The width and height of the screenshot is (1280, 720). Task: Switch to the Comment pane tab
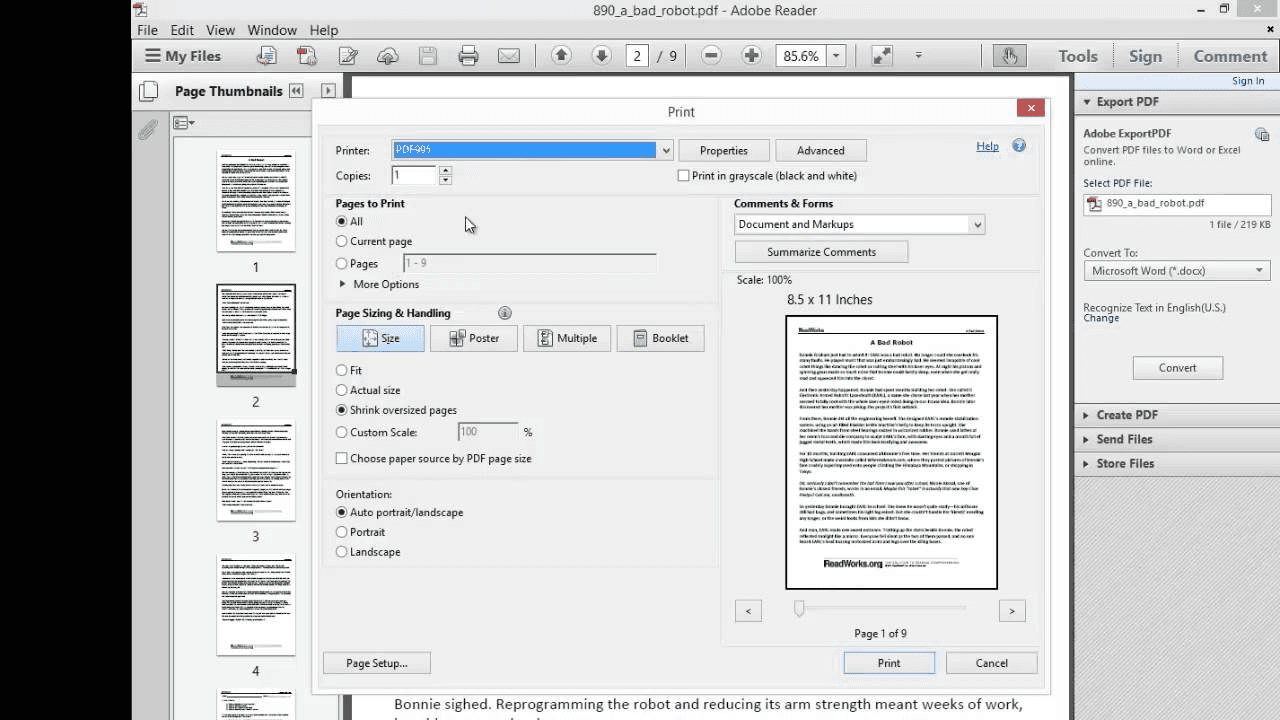(1230, 56)
